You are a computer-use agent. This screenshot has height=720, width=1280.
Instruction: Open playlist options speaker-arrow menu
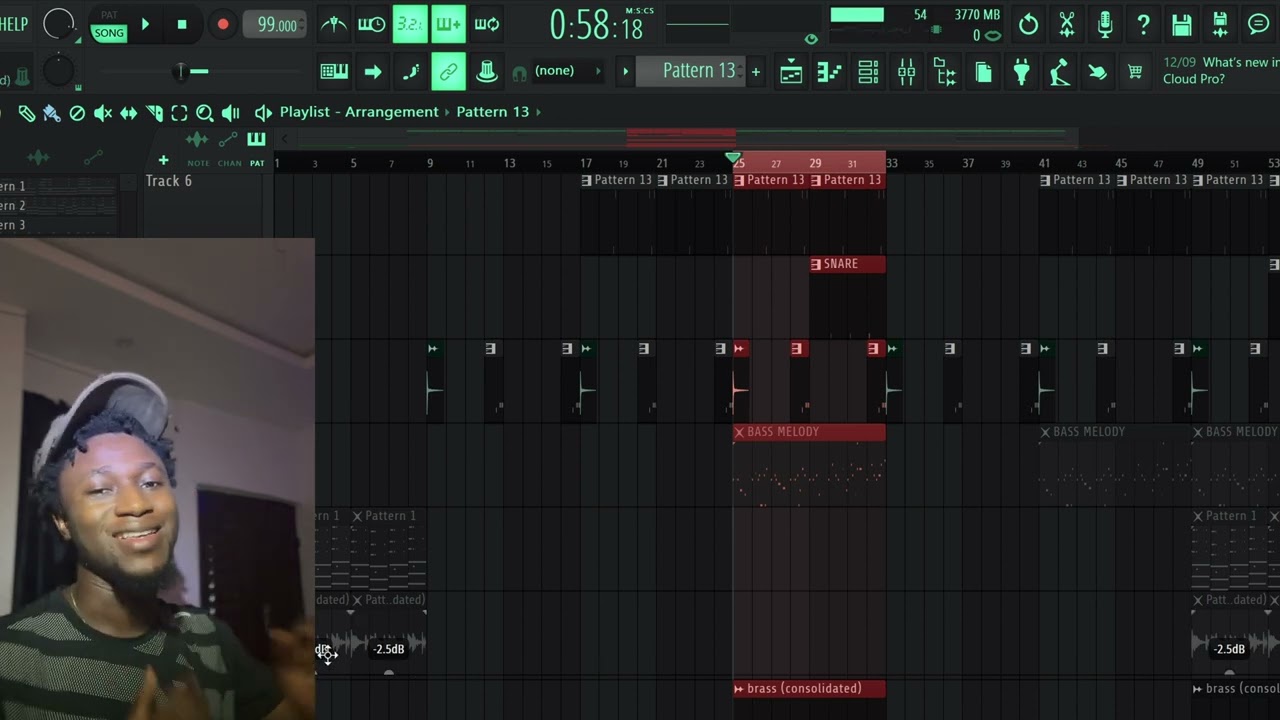(263, 113)
